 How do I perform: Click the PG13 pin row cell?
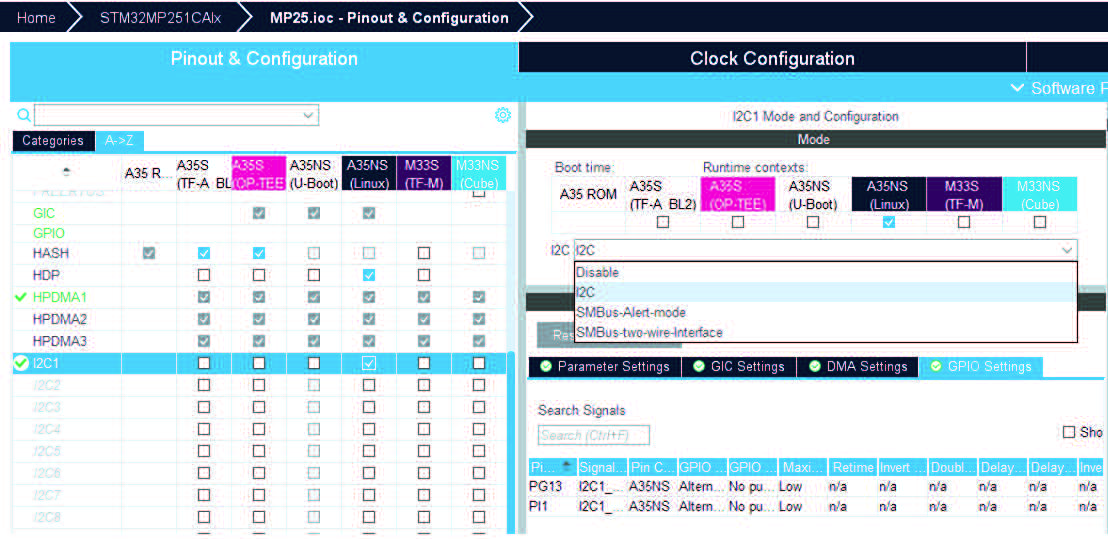pos(544,487)
